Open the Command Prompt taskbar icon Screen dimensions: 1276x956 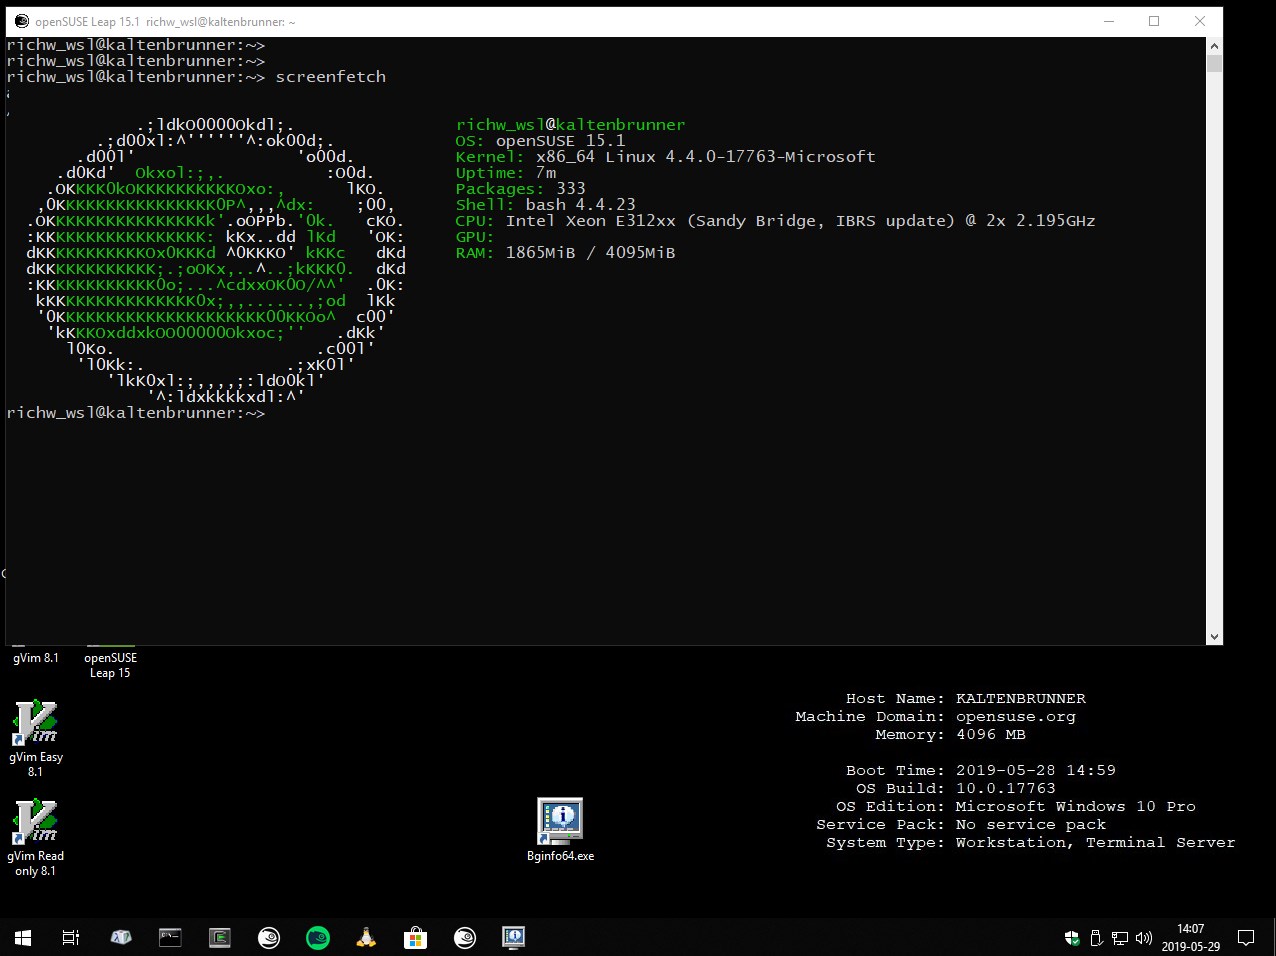[x=170, y=937]
